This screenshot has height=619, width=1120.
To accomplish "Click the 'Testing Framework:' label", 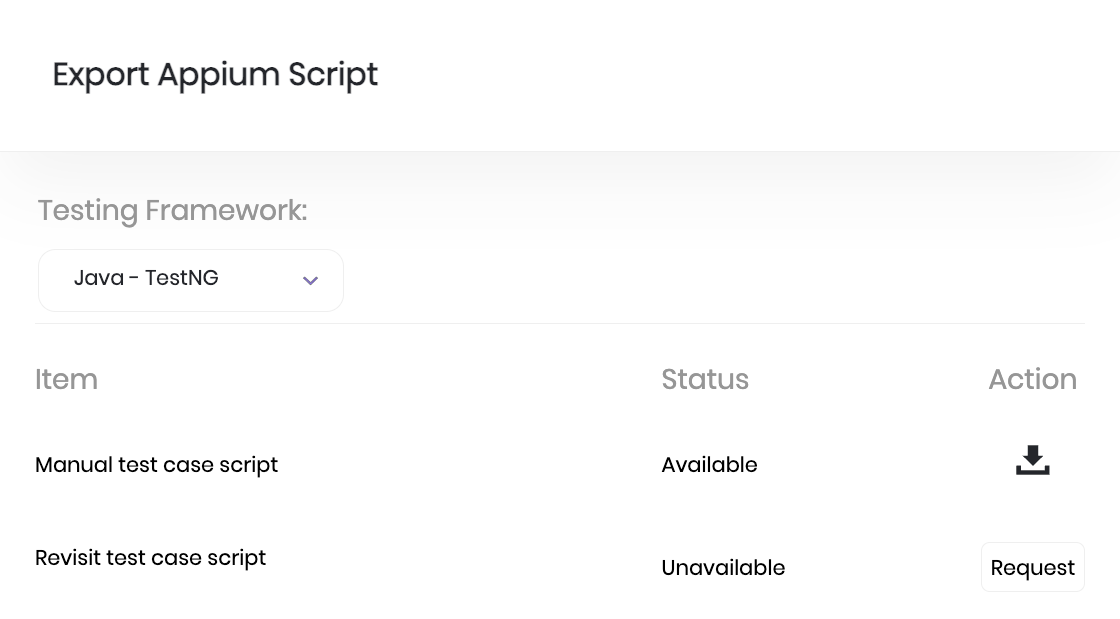I will coord(172,211).
